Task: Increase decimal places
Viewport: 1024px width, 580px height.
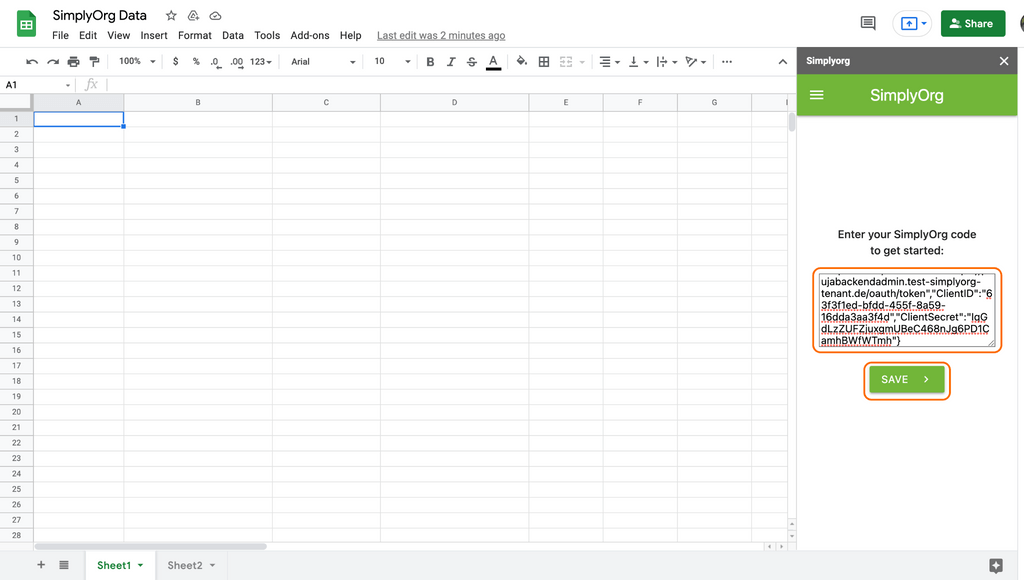Action: 236,61
